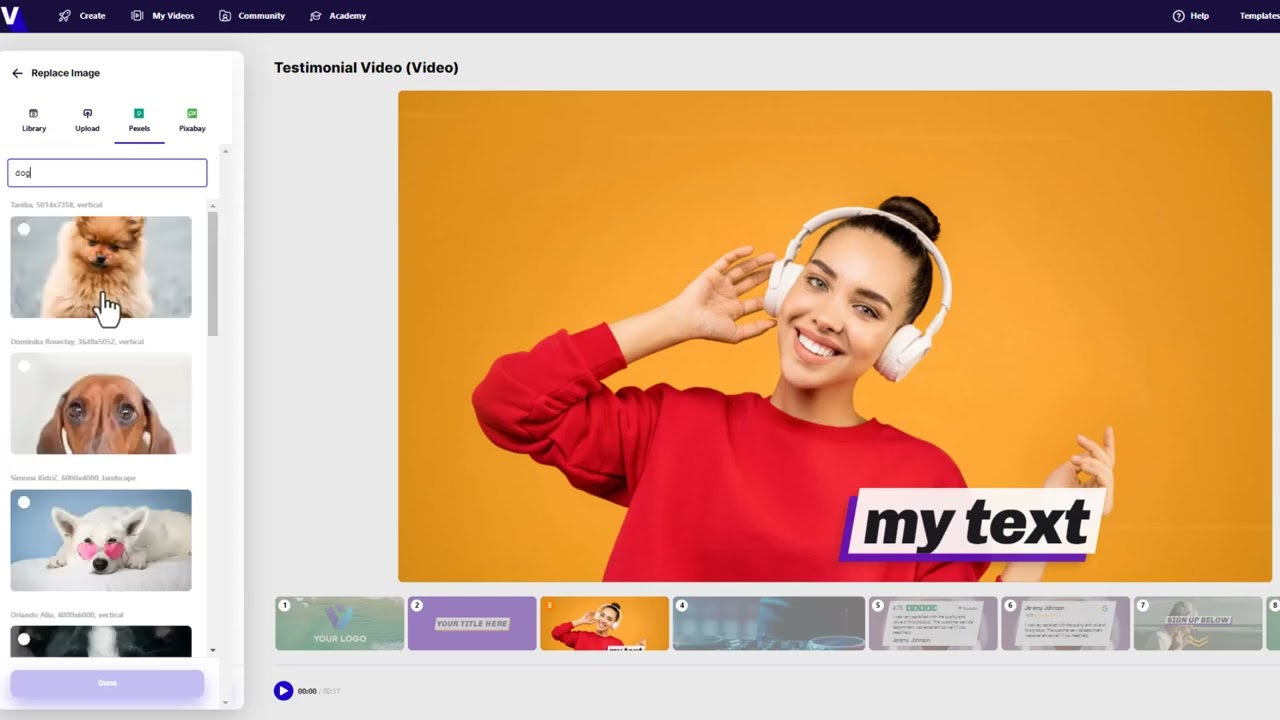
Task: Play the video preview
Action: (283, 691)
